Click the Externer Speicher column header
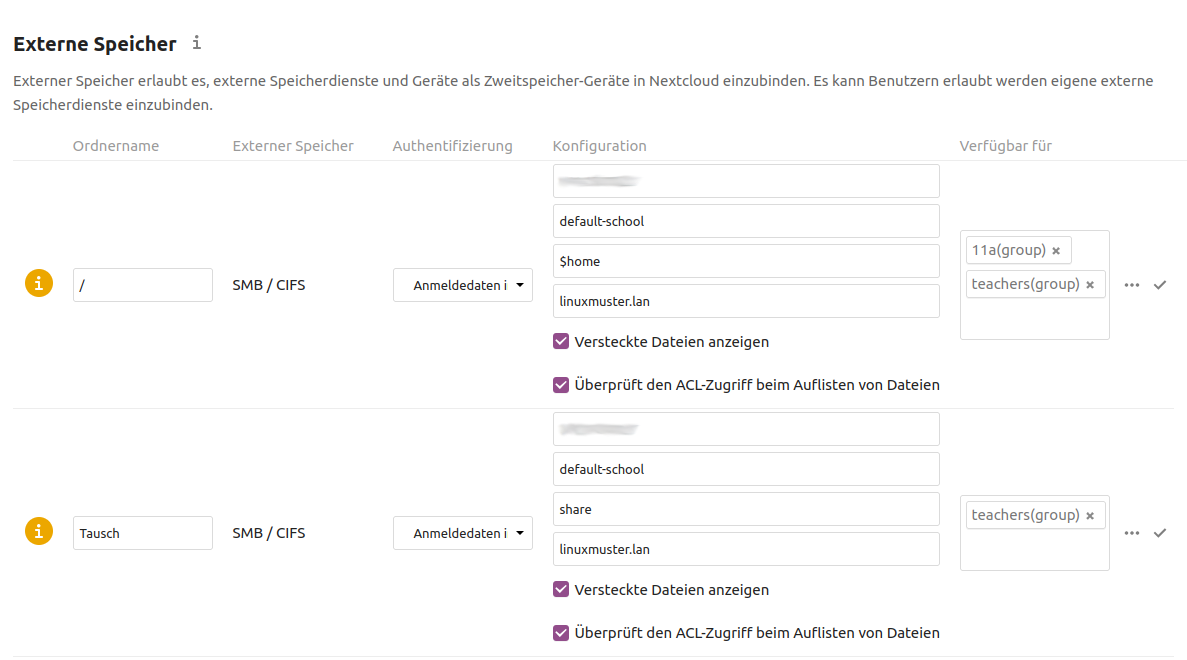 tap(293, 146)
